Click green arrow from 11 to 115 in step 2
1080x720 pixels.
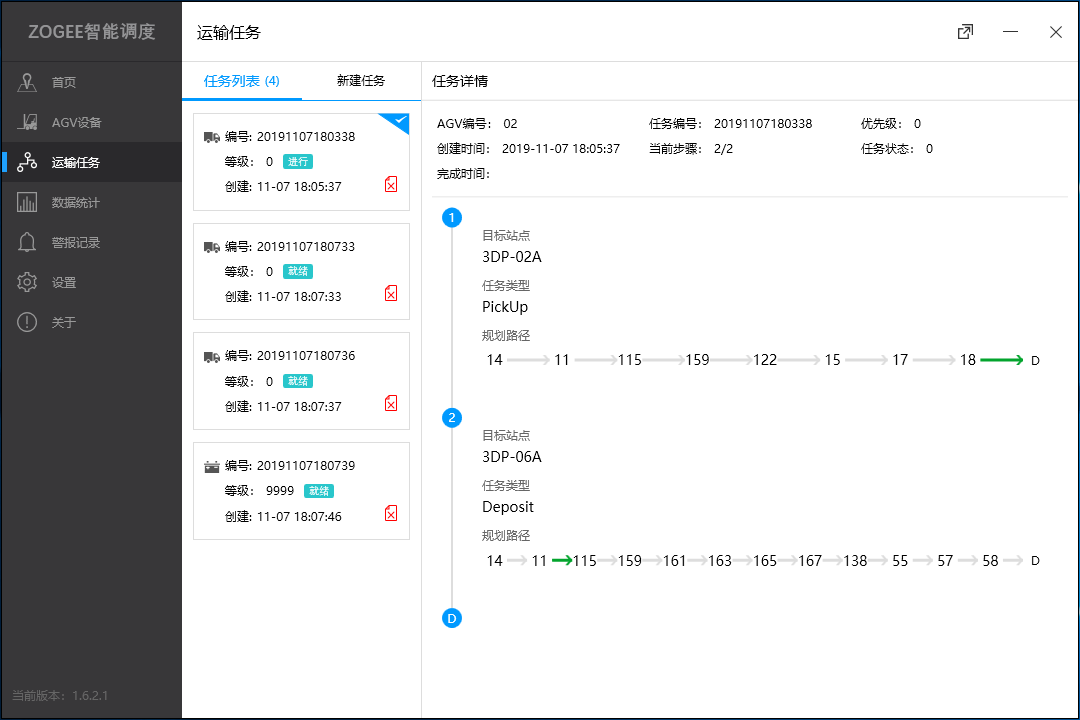point(562,560)
